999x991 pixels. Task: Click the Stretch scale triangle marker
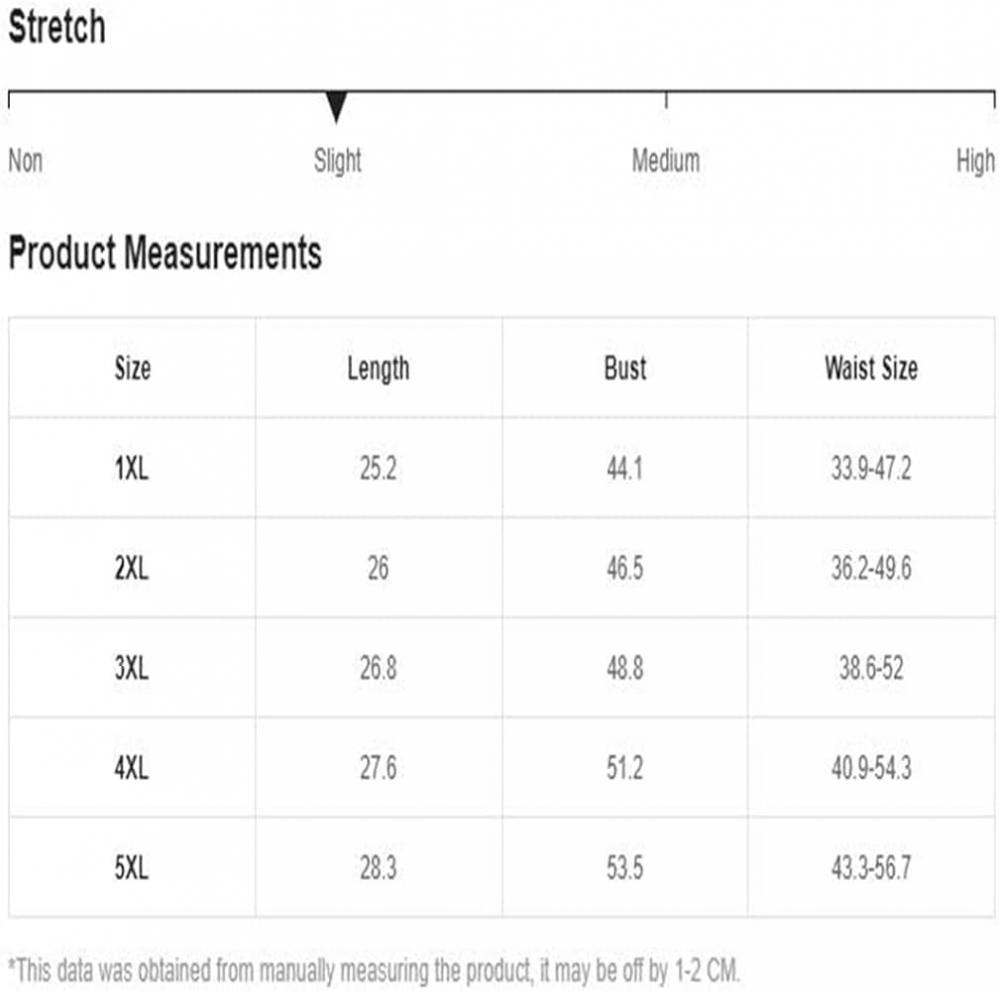[336, 106]
